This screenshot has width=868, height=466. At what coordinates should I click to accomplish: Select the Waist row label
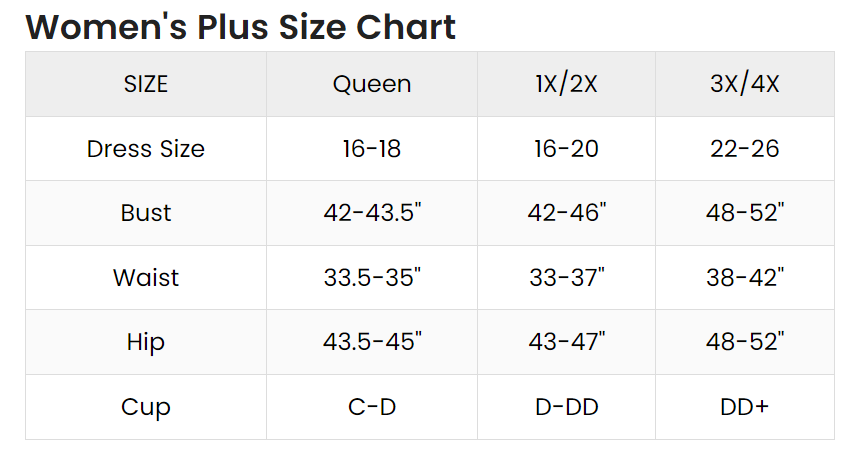[x=146, y=277]
